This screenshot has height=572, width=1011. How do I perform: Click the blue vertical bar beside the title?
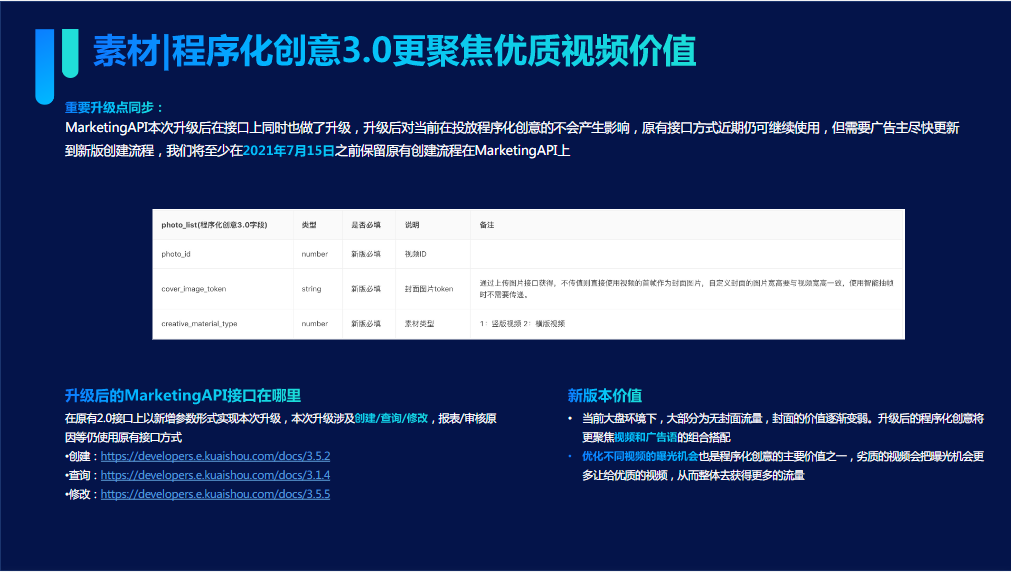pos(44,65)
